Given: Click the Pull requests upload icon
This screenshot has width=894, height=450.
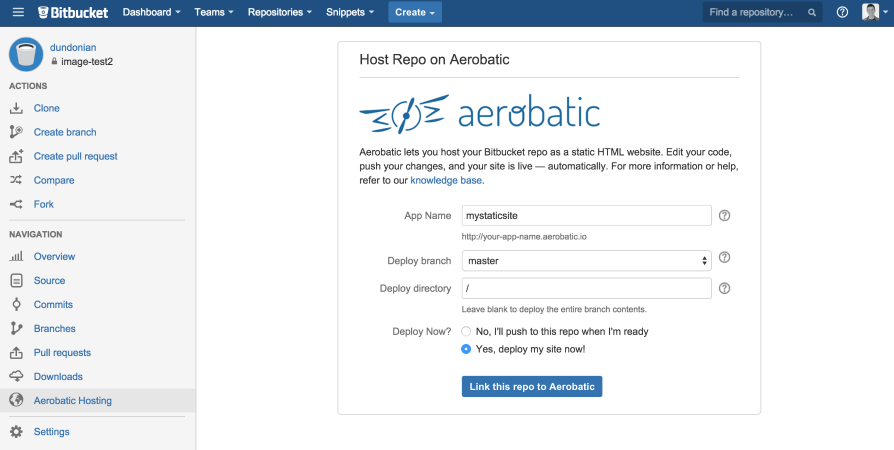Looking at the screenshot, I should 16,352.
